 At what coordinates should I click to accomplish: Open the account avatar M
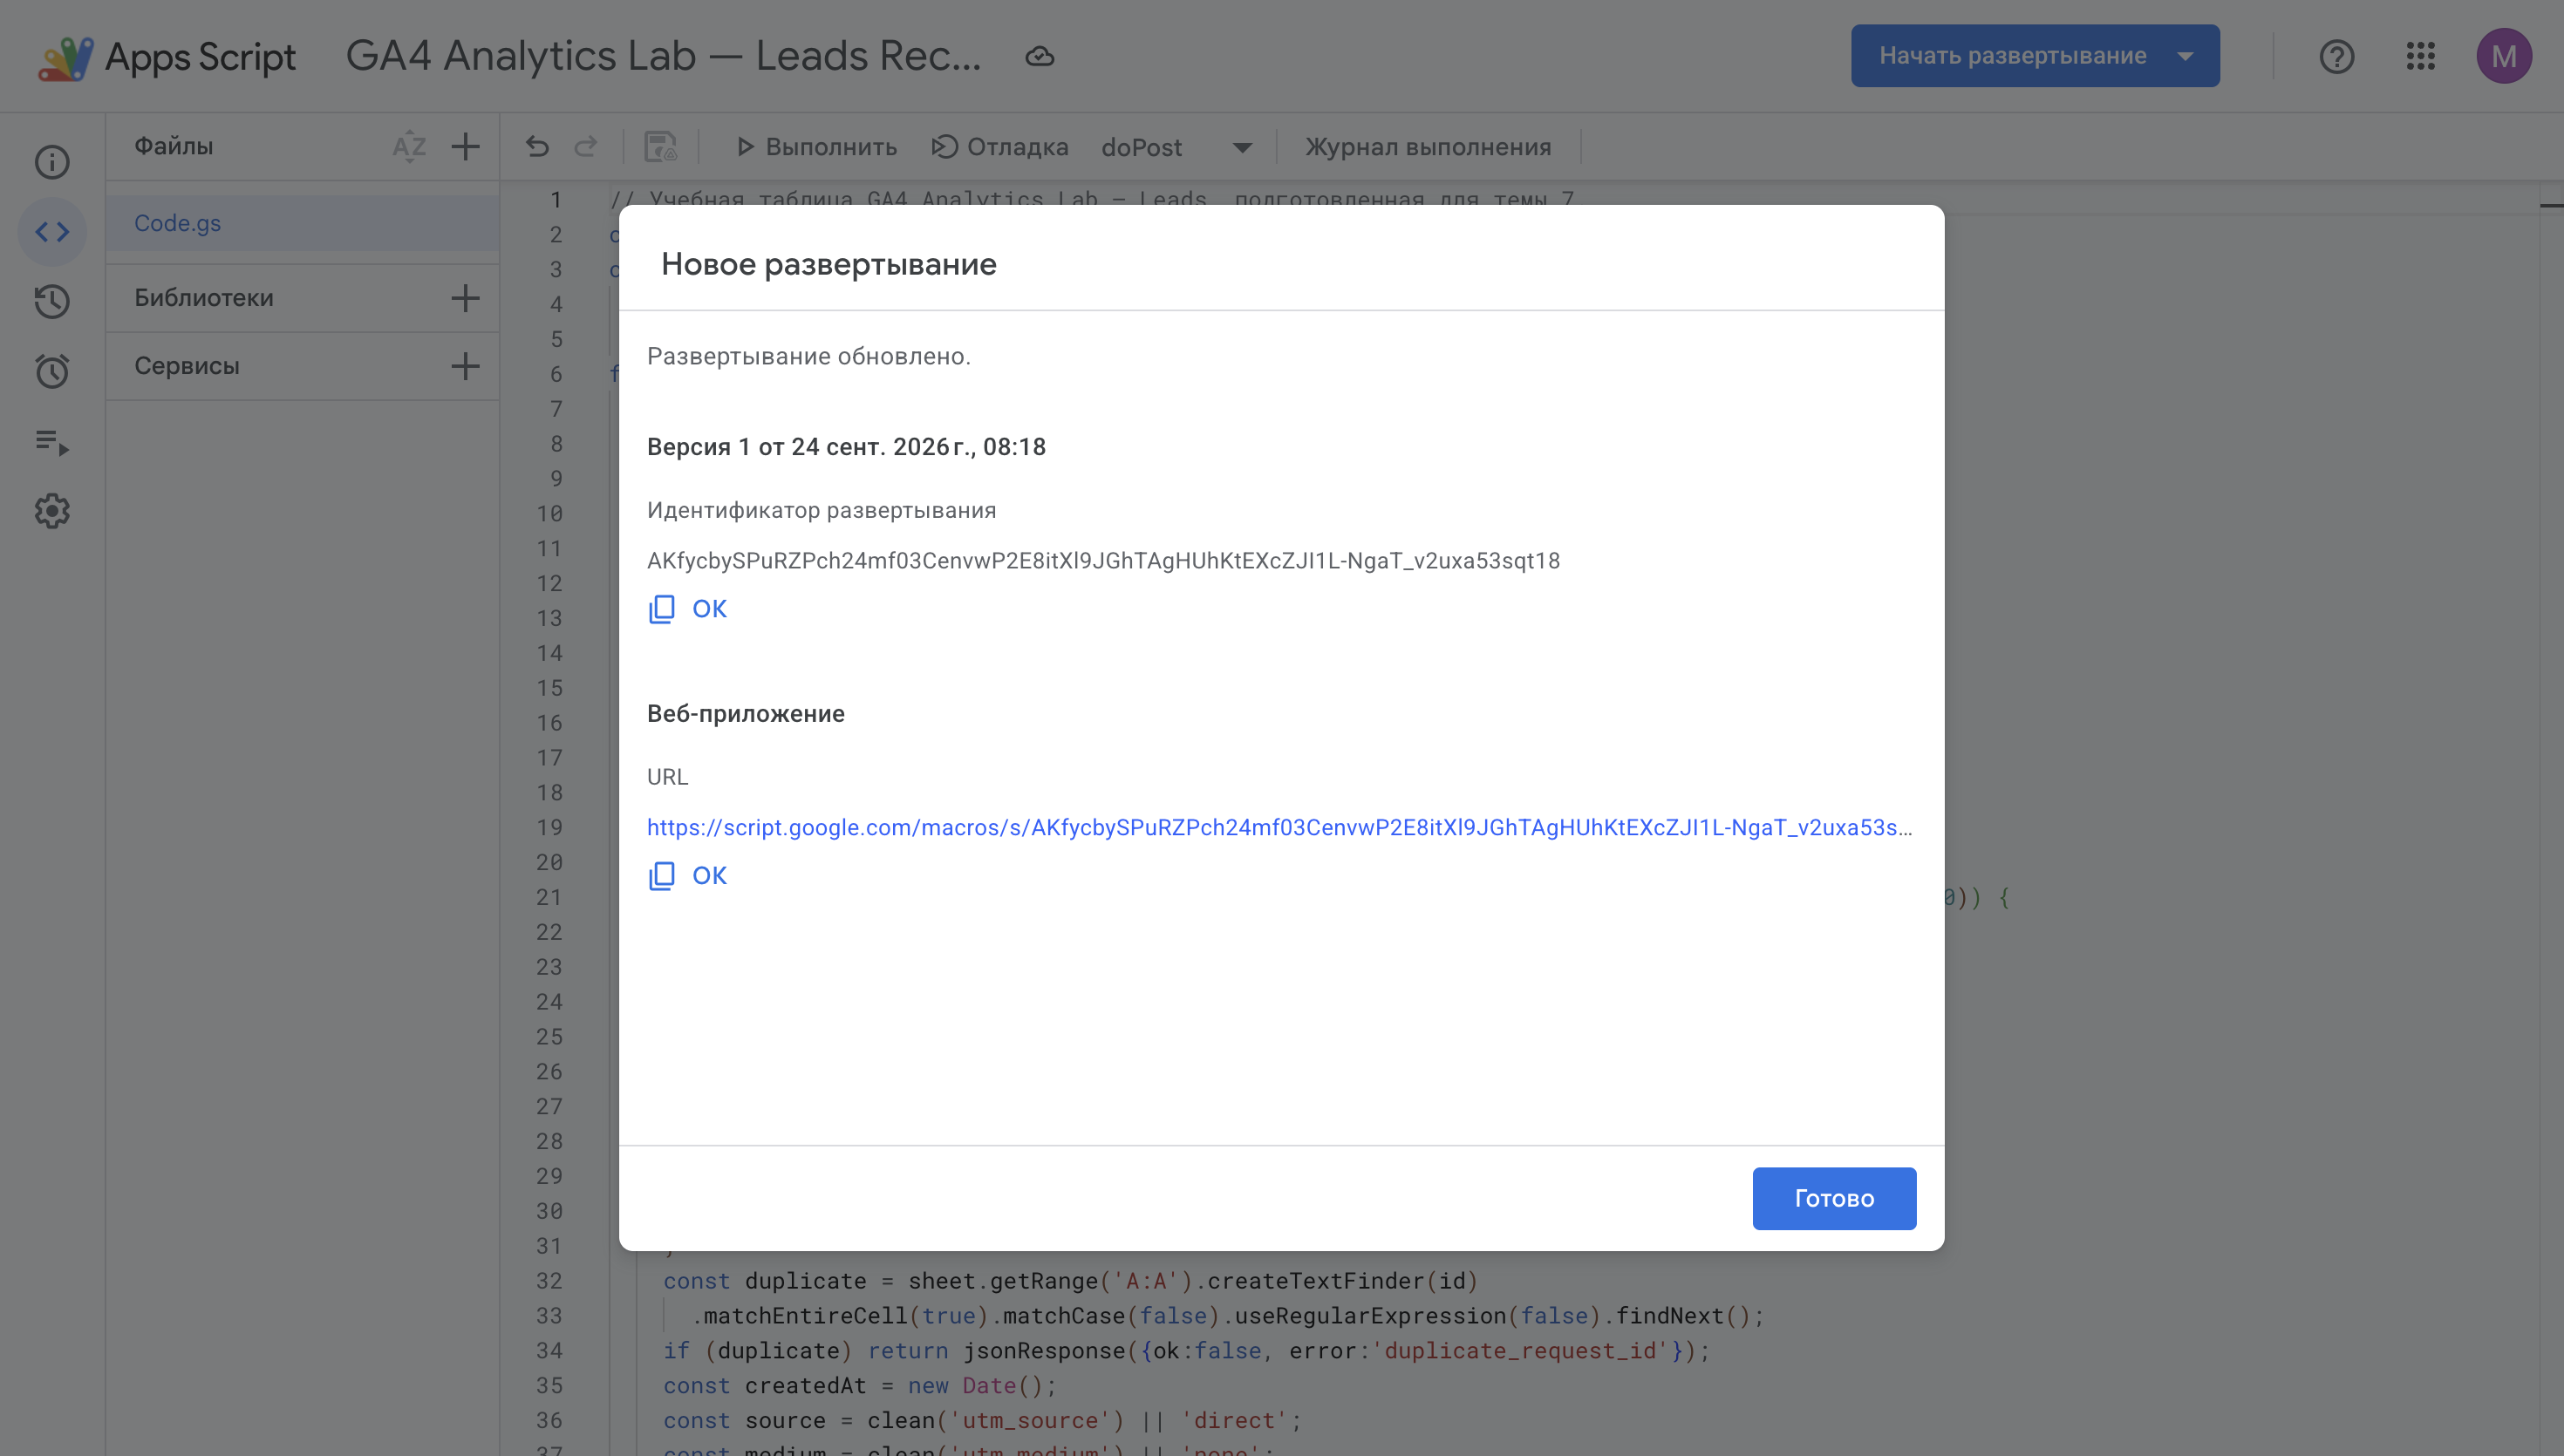pos(2503,56)
